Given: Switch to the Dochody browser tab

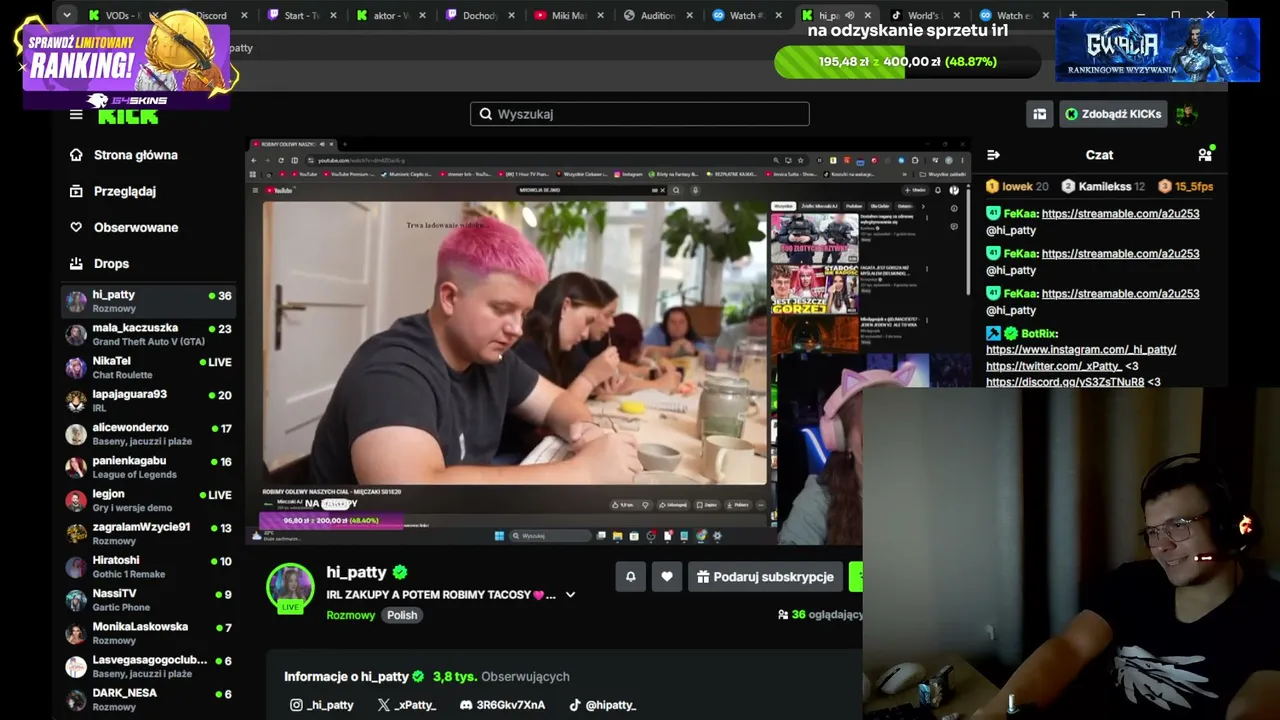Looking at the screenshot, I should tap(480, 15).
